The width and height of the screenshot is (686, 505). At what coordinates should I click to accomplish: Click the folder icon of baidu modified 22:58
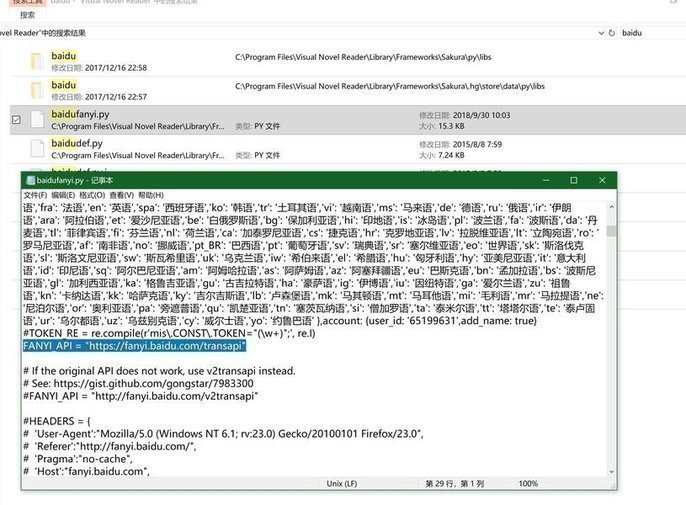tap(37, 61)
